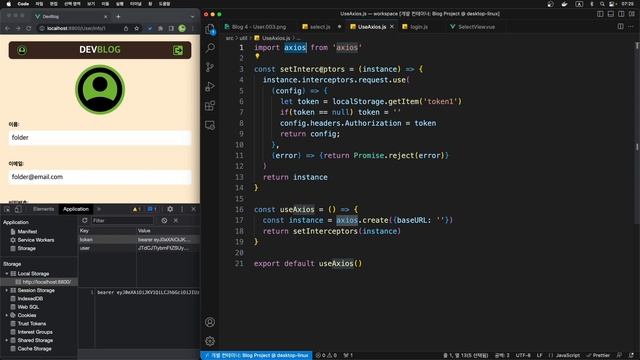Click the DevBlog profile icon in header

click(22, 50)
